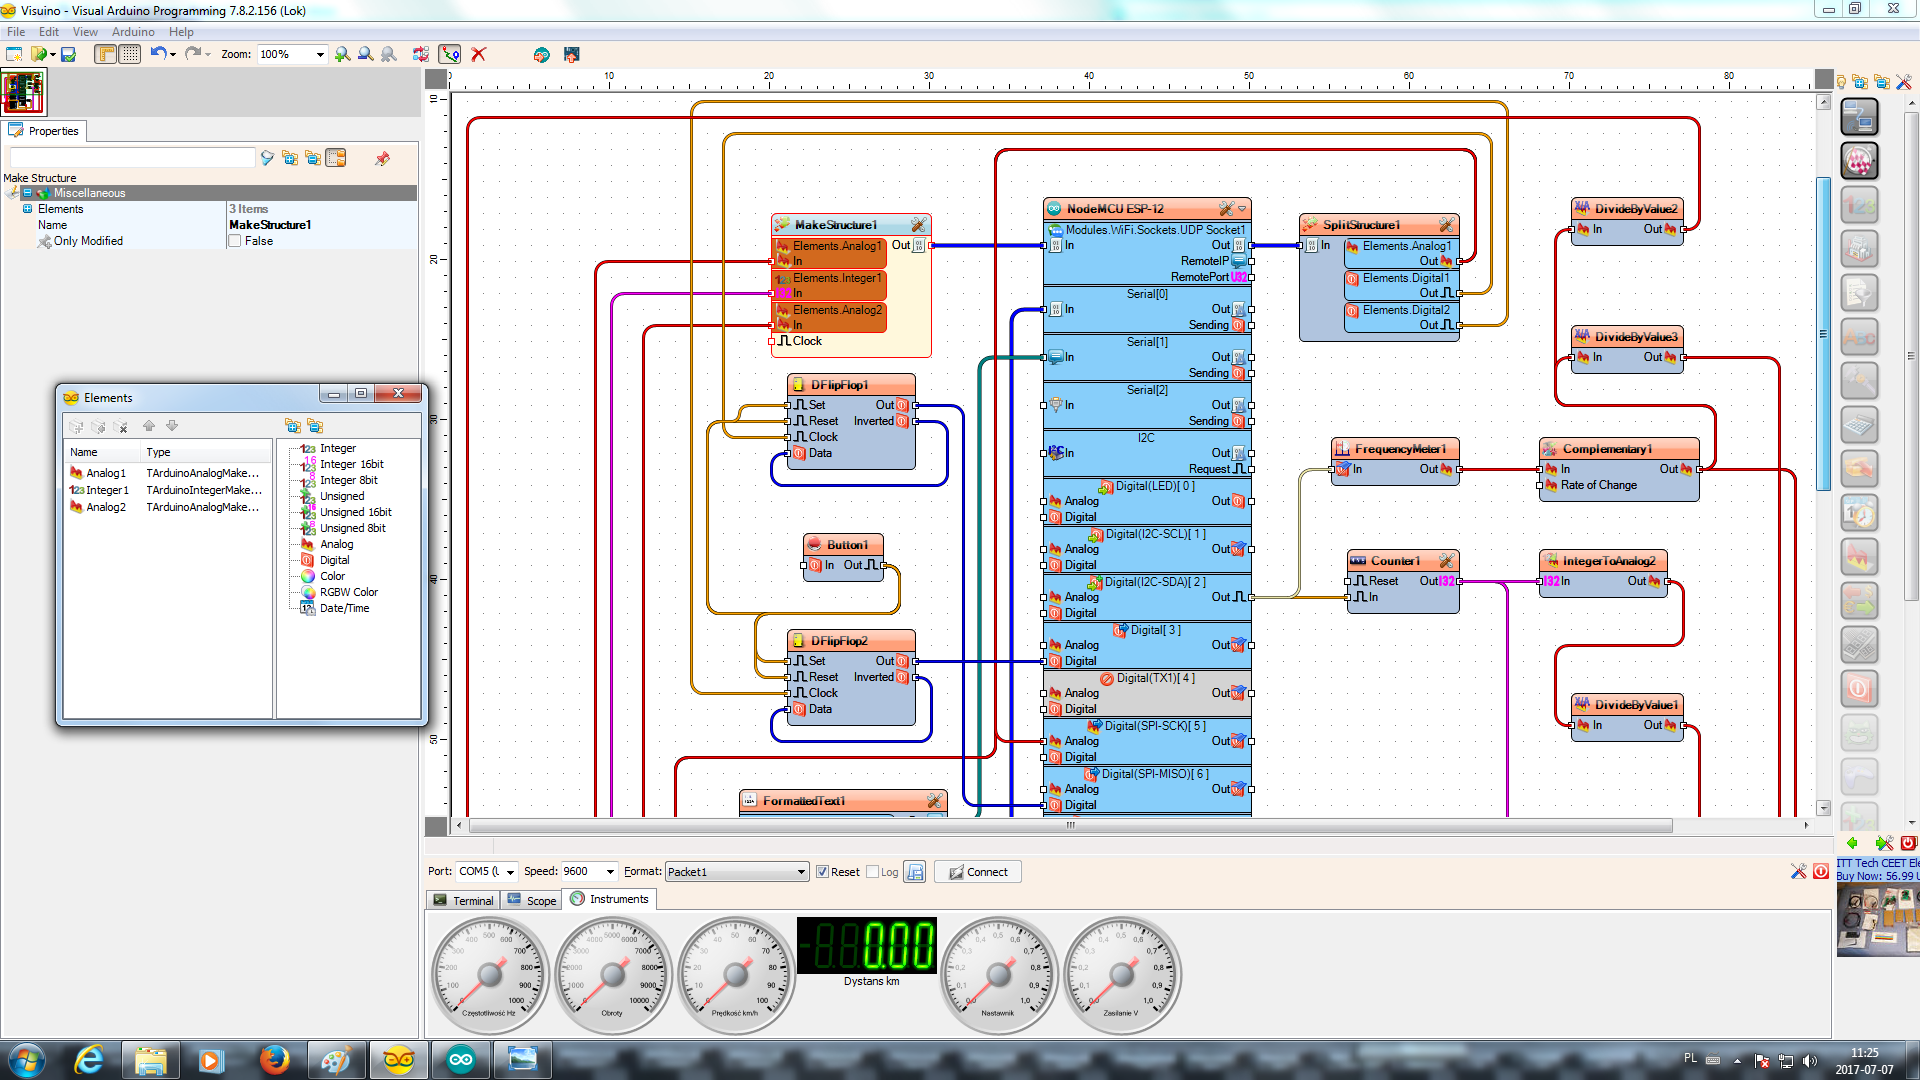This screenshot has height=1080, width=1920.
Task: Click the Windows Start button
Action: coord(27,1060)
